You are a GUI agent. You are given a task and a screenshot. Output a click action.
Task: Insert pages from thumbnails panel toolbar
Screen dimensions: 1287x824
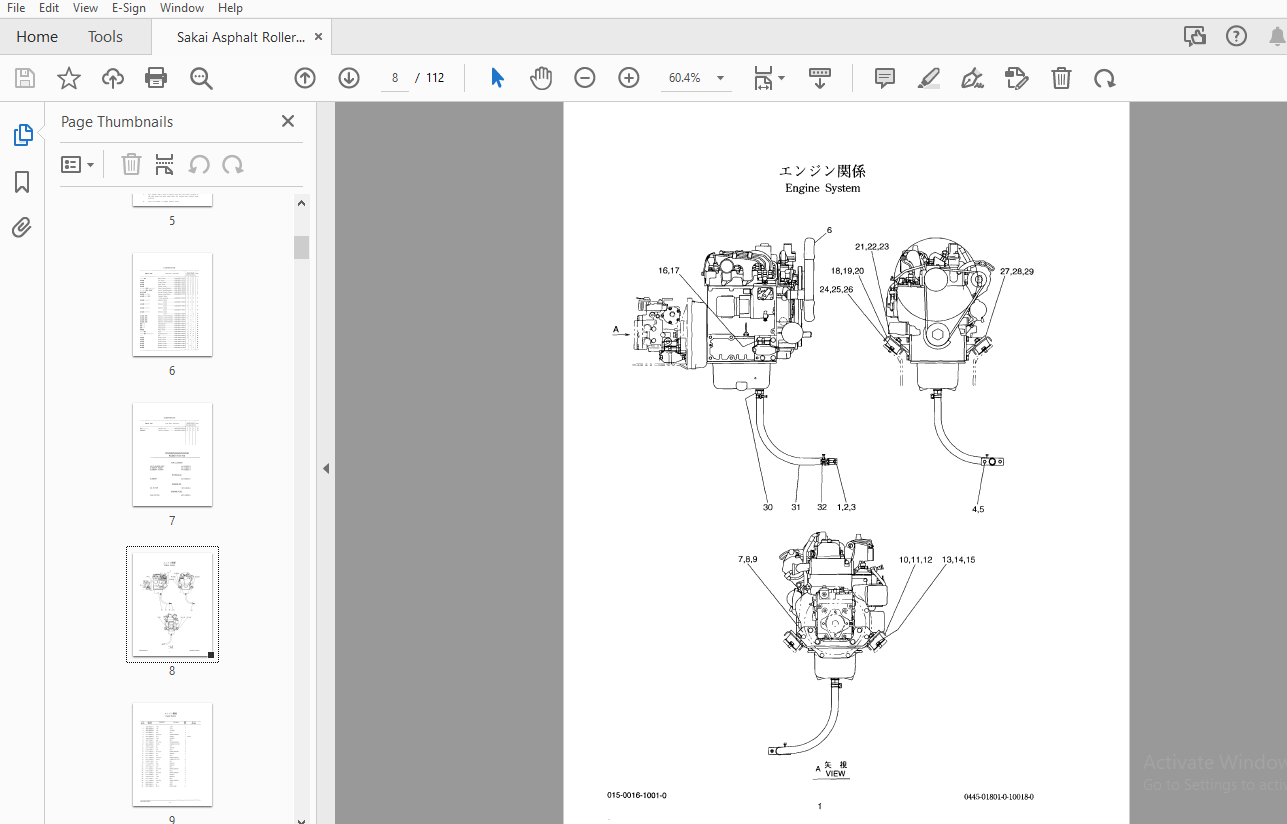(165, 164)
